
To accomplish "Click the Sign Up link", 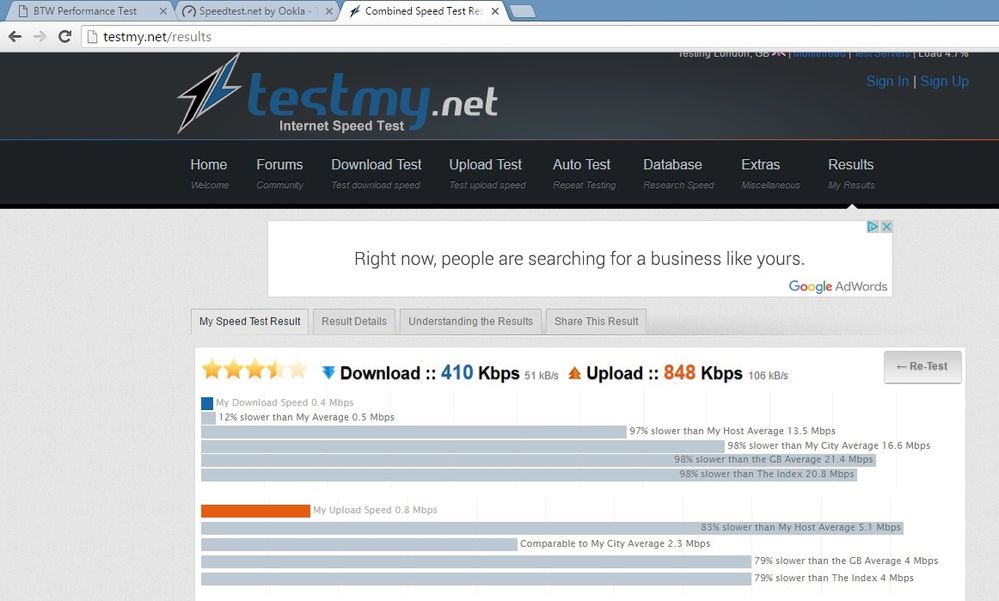I will pos(944,81).
